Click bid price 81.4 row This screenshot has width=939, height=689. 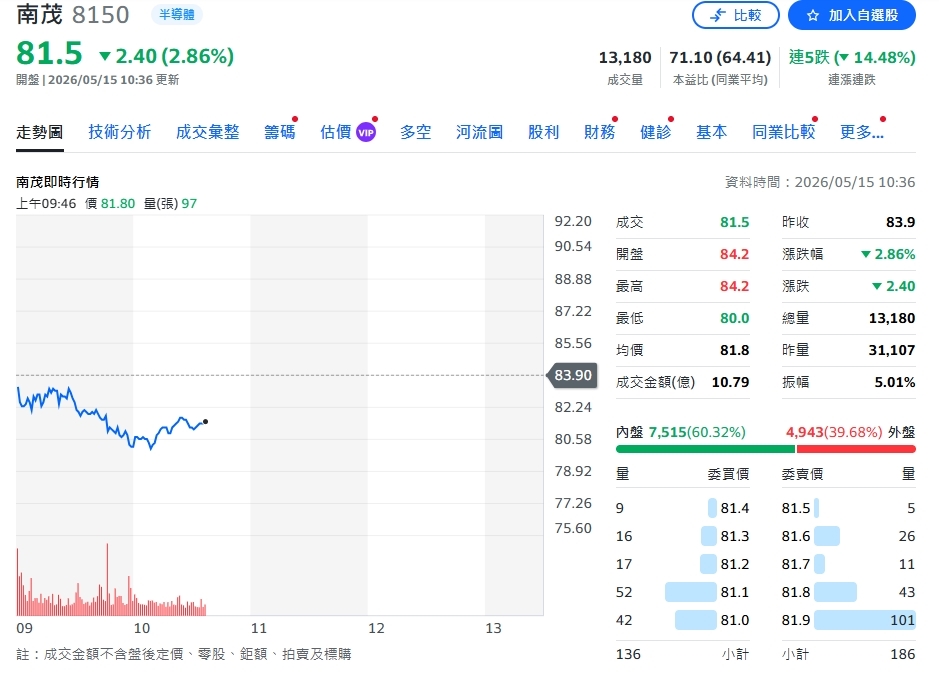pos(683,508)
